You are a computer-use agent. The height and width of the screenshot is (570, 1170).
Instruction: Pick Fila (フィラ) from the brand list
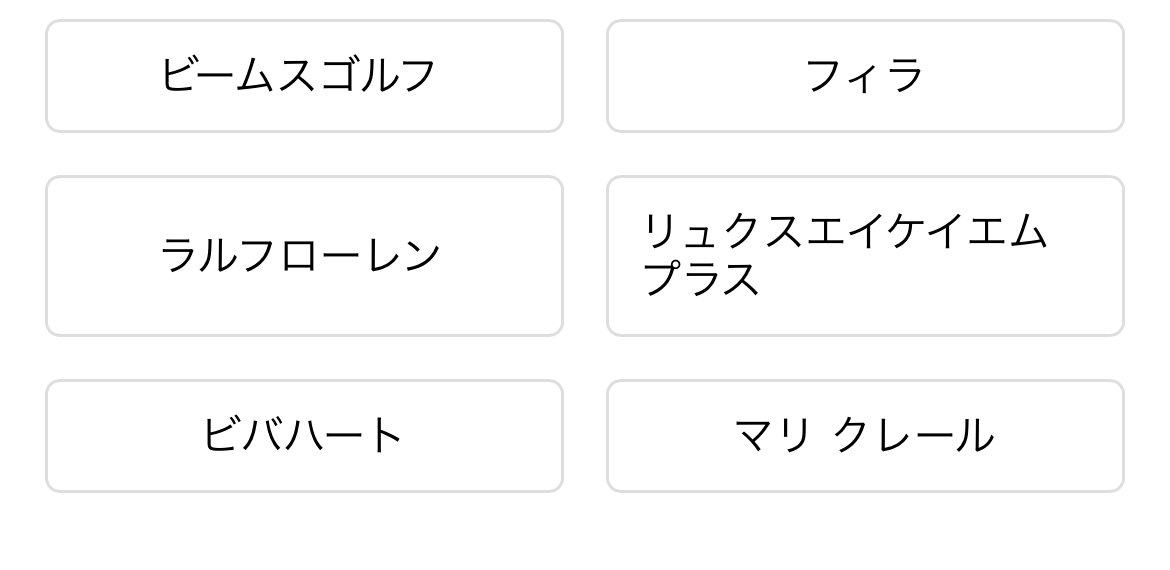click(865, 76)
